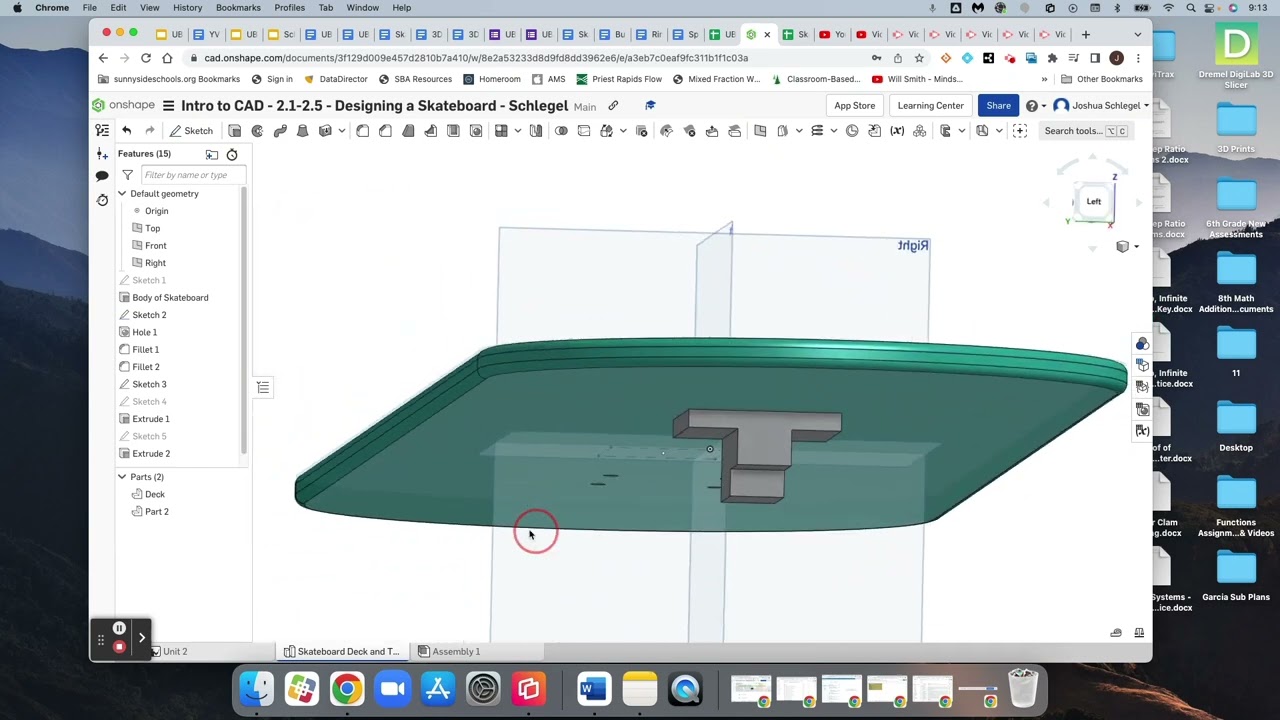Select Part 2 in parts list
The height and width of the screenshot is (720, 1280).
click(156, 512)
